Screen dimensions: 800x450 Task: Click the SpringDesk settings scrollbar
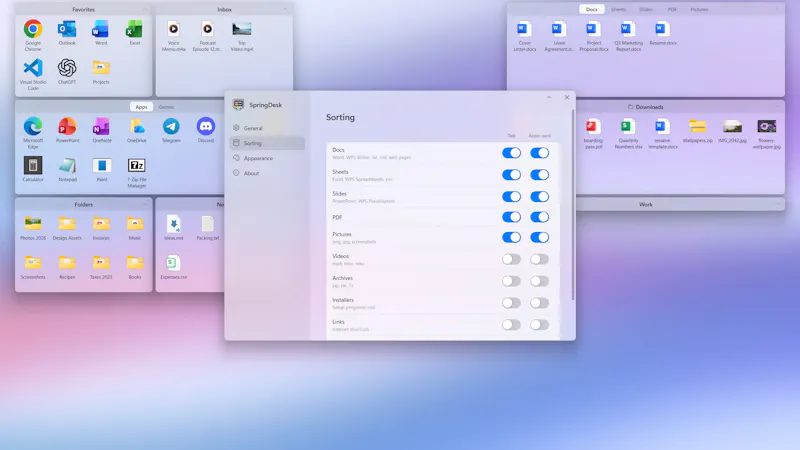click(x=573, y=204)
